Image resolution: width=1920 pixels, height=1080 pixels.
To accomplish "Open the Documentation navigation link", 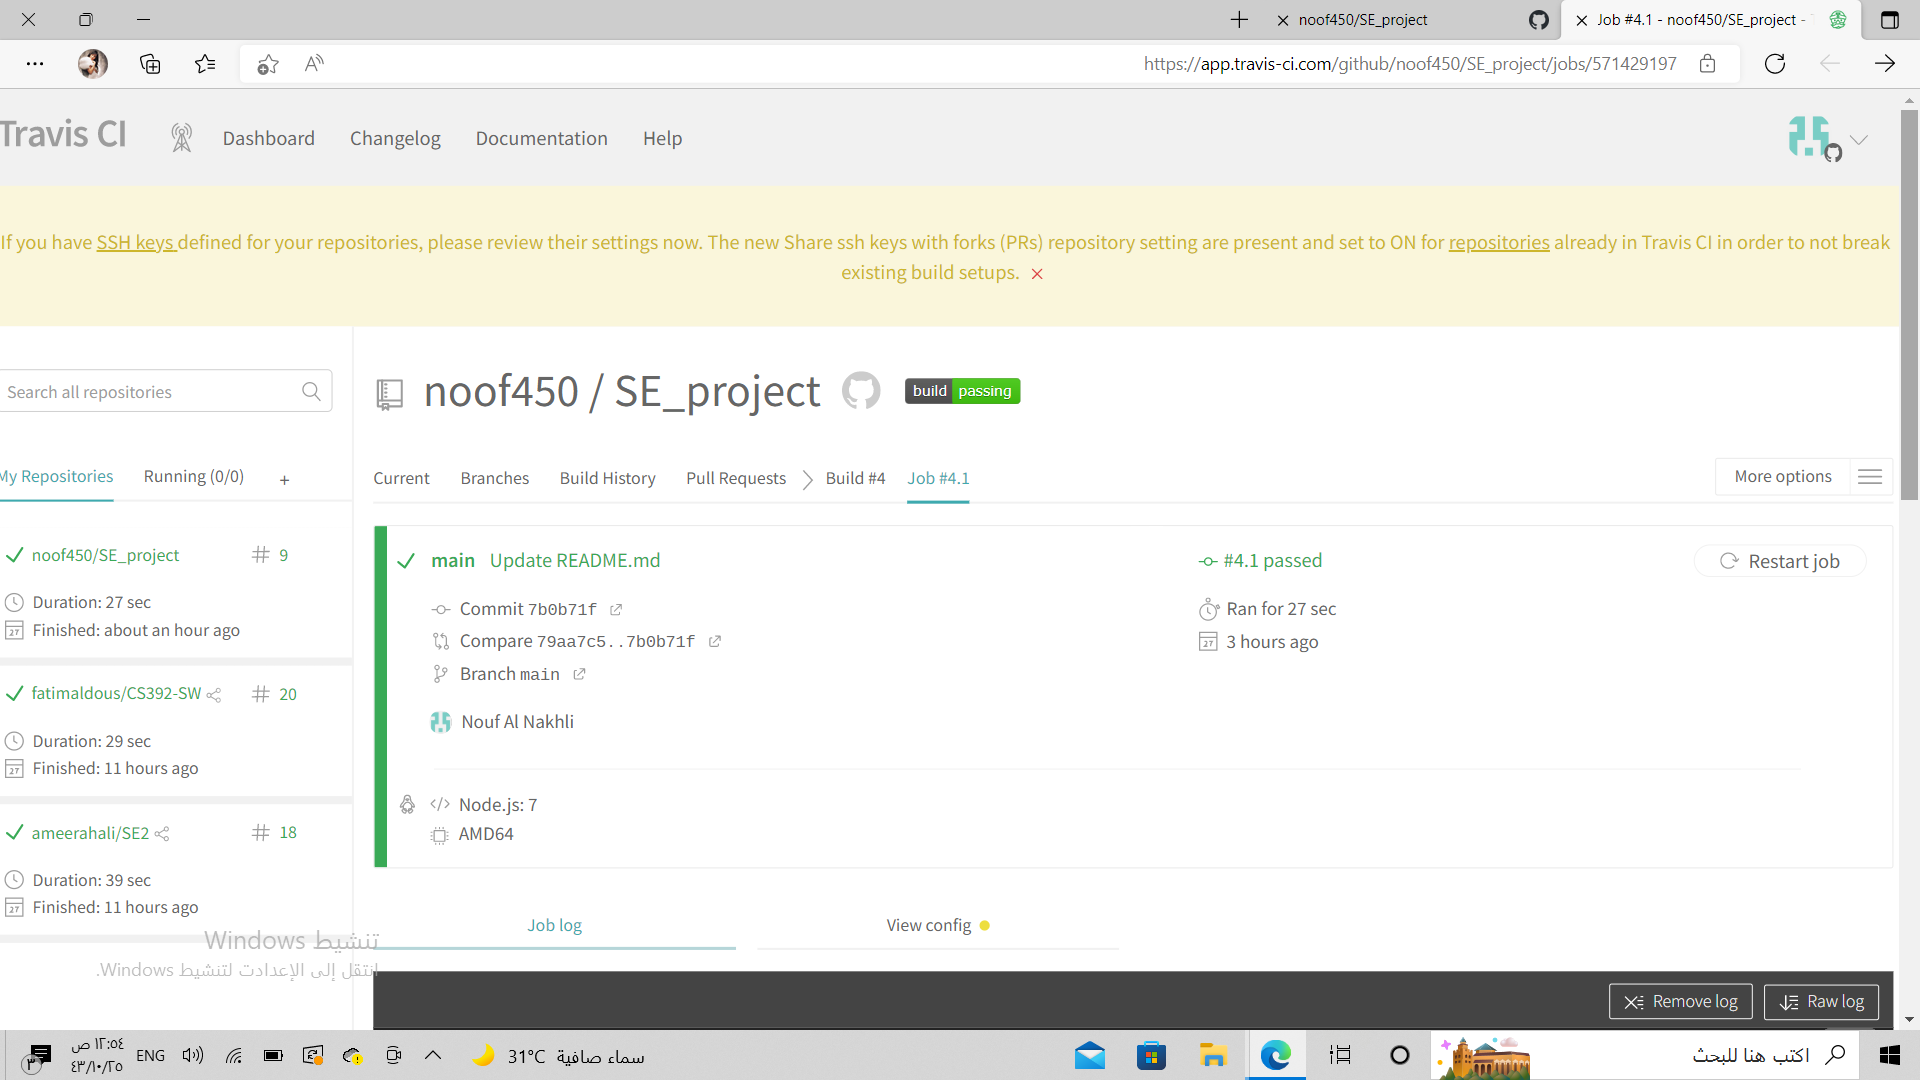I will (541, 139).
